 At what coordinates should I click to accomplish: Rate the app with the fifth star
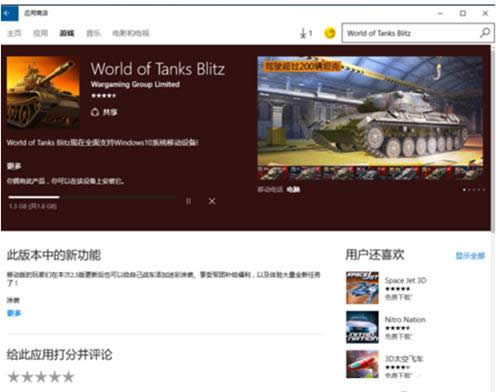pos(68,377)
